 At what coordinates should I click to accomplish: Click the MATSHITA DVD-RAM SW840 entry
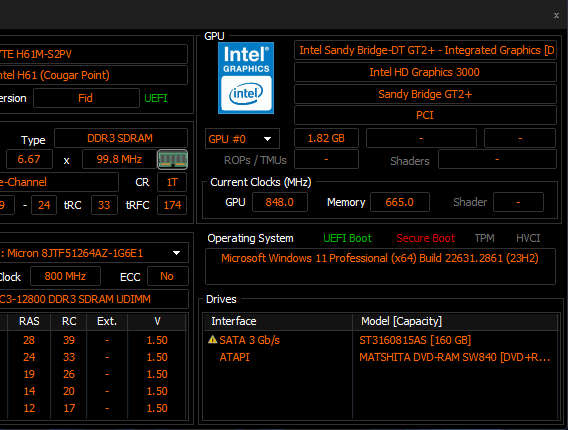pyautogui.click(x=455, y=357)
